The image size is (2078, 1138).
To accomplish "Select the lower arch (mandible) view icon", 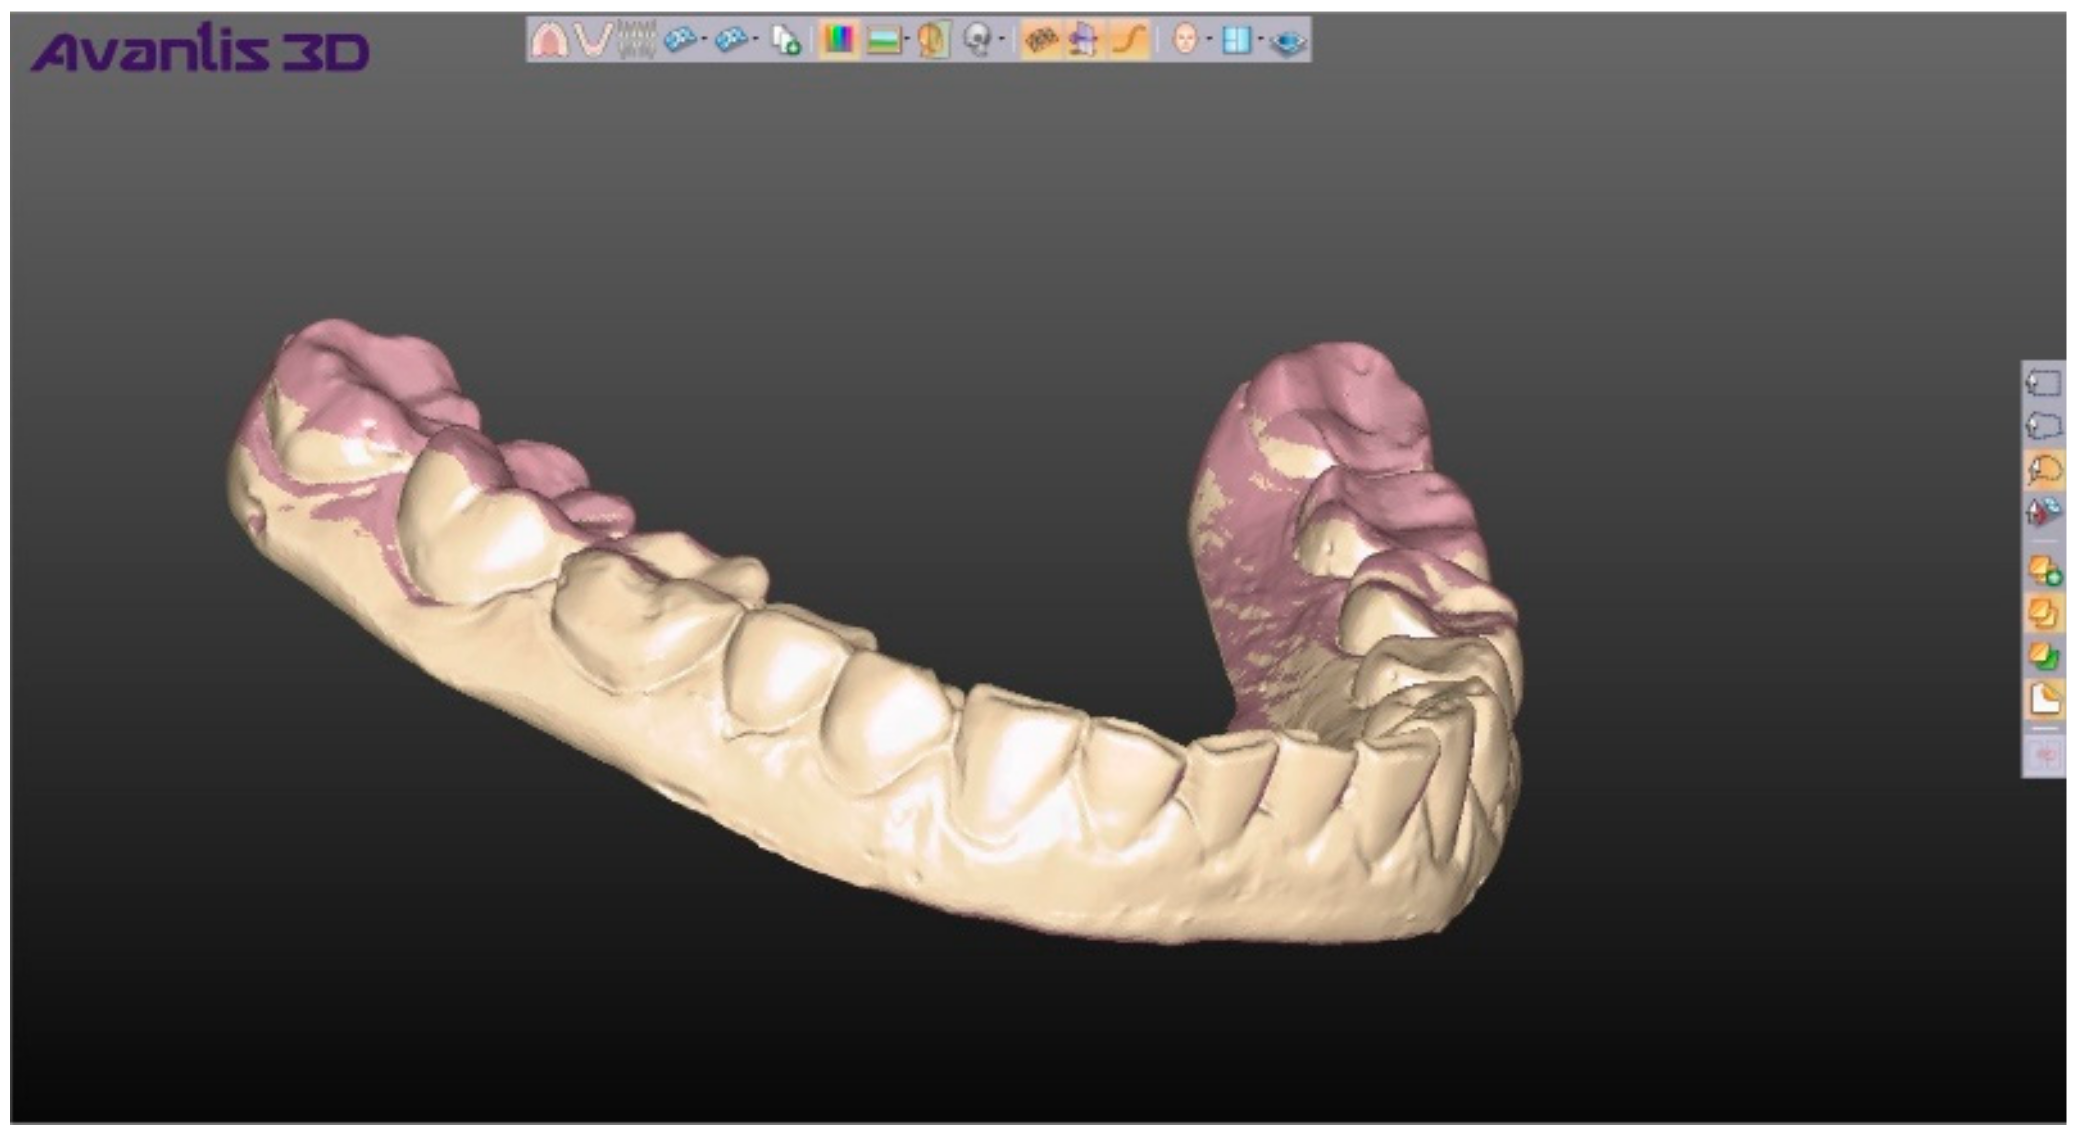I will click(x=593, y=40).
